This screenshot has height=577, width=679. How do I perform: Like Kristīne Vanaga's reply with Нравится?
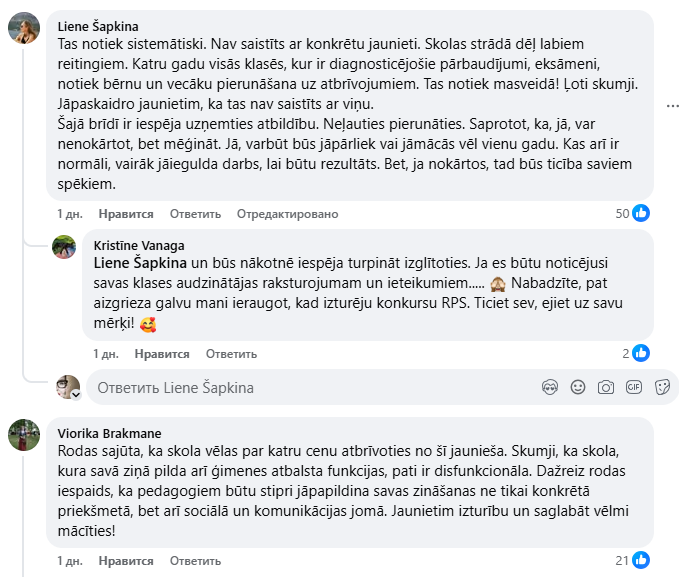pyautogui.click(x=162, y=354)
